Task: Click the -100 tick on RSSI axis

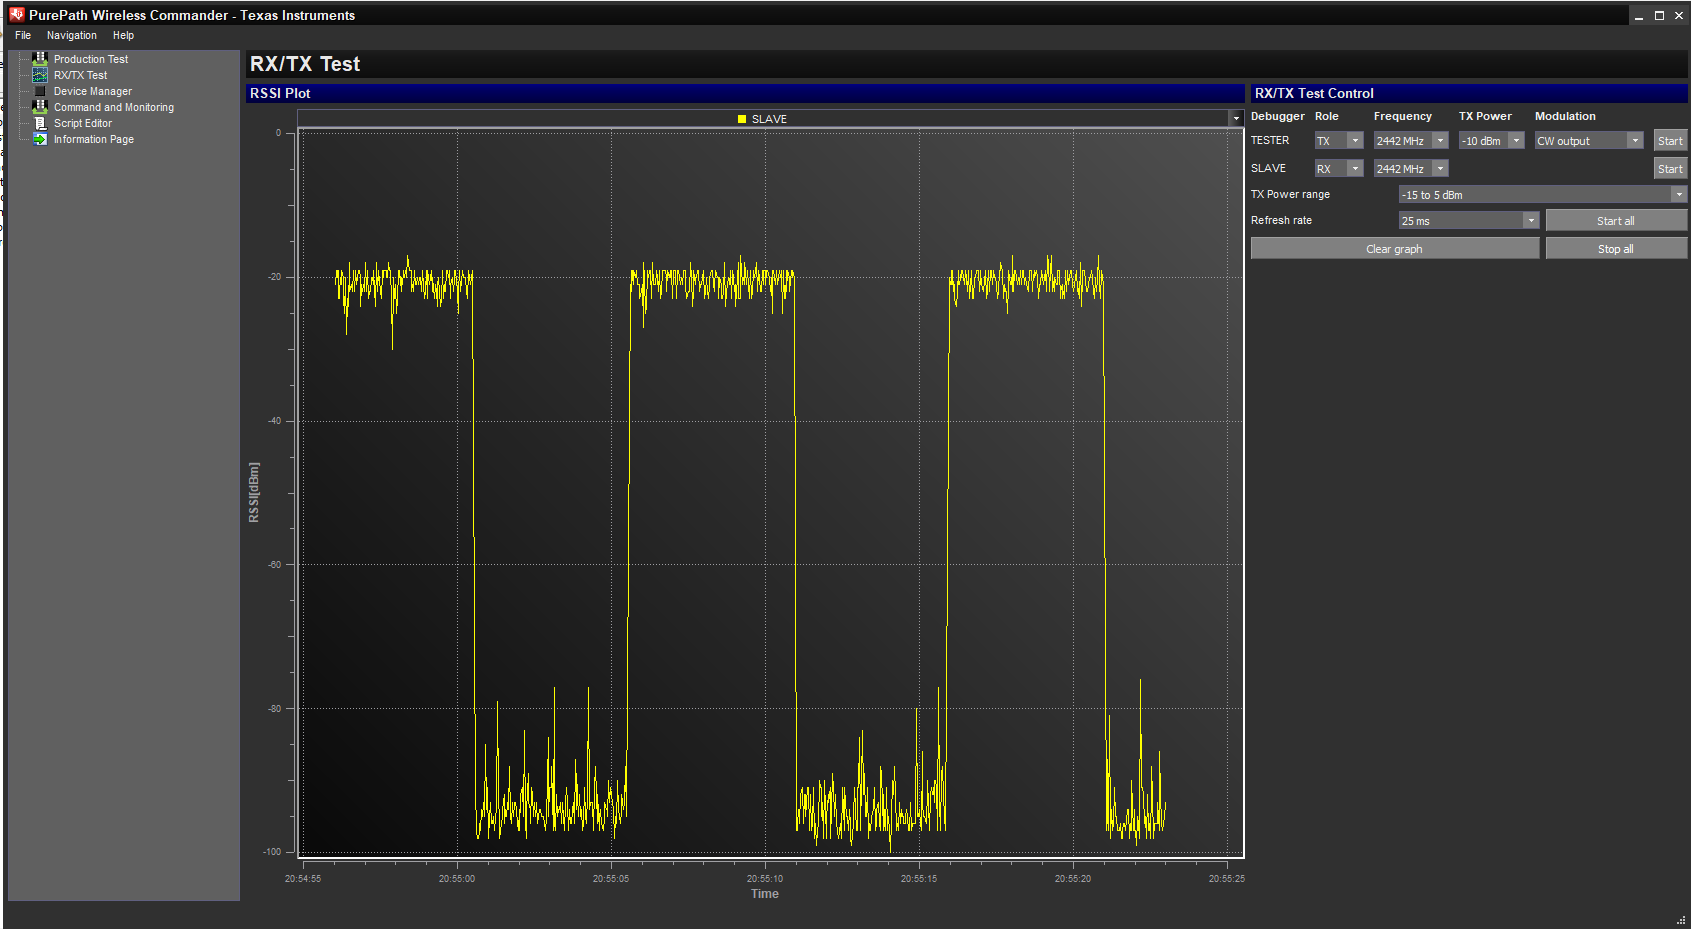Action: [272, 852]
